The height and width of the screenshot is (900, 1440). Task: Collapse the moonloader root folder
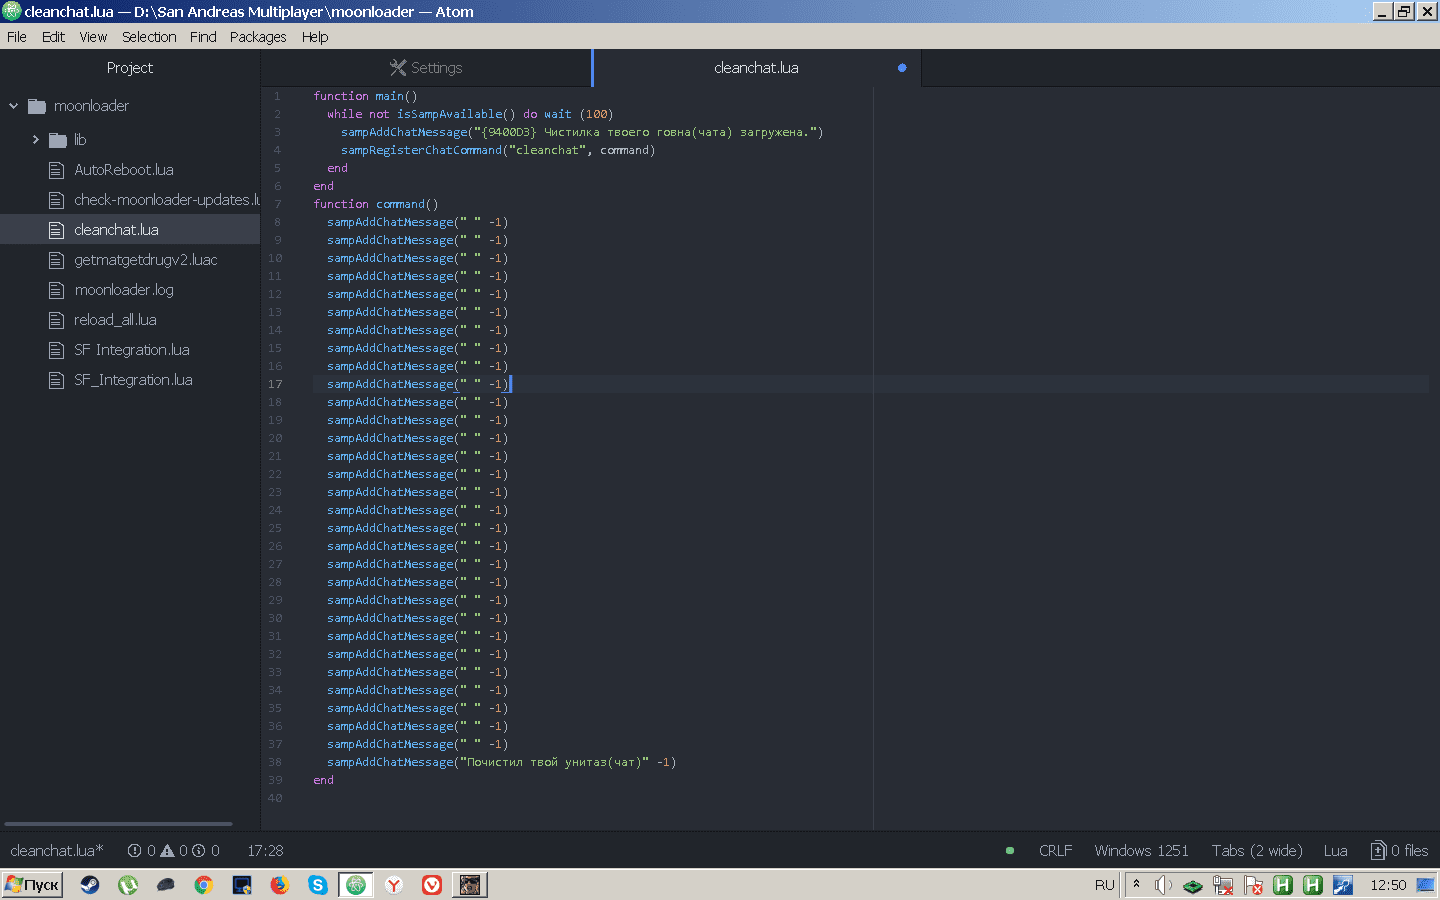click(x=14, y=106)
